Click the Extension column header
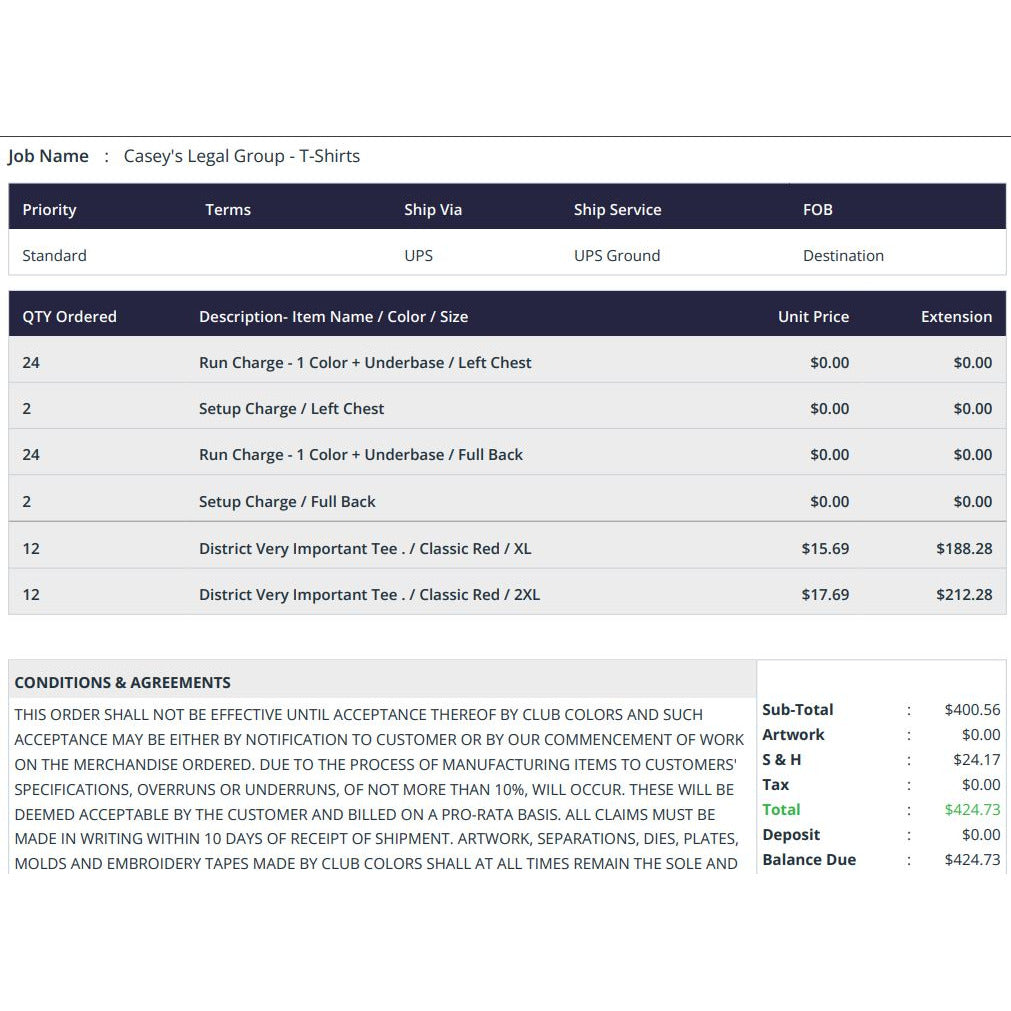 point(957,317)
